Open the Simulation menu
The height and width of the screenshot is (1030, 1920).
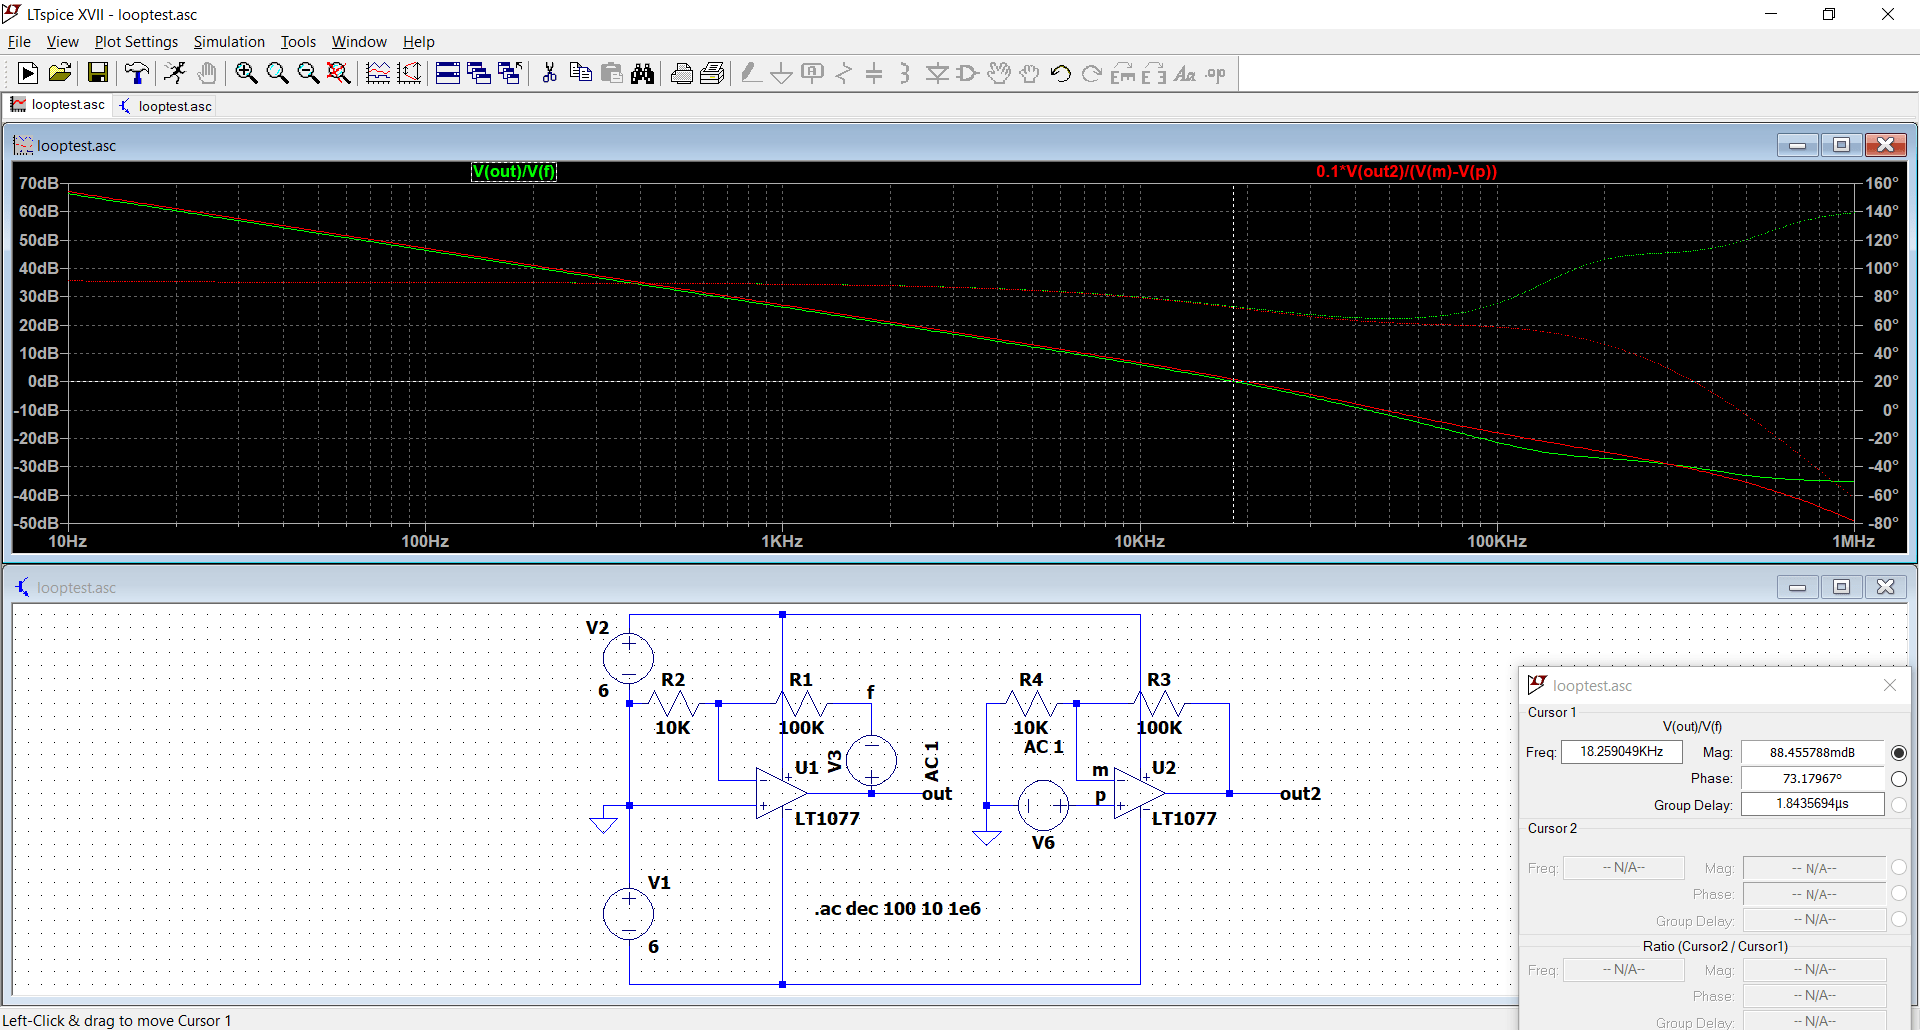coord(229,41)
